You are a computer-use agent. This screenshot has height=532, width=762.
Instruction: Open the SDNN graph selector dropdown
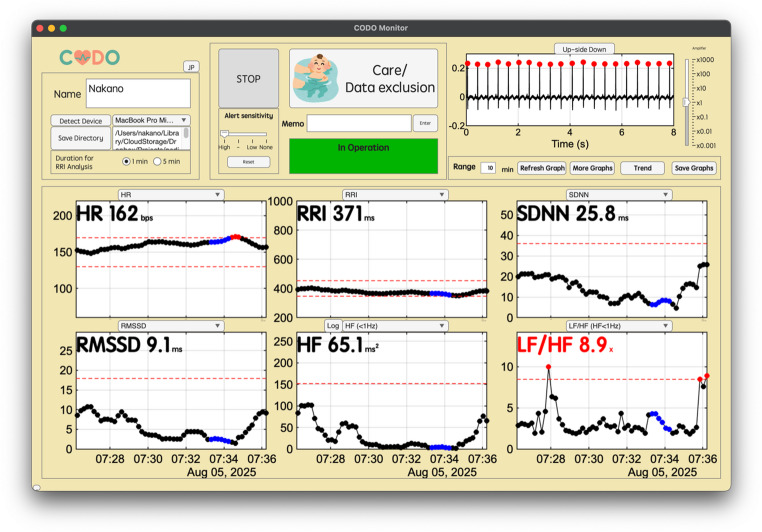click(x=619, y=194)
